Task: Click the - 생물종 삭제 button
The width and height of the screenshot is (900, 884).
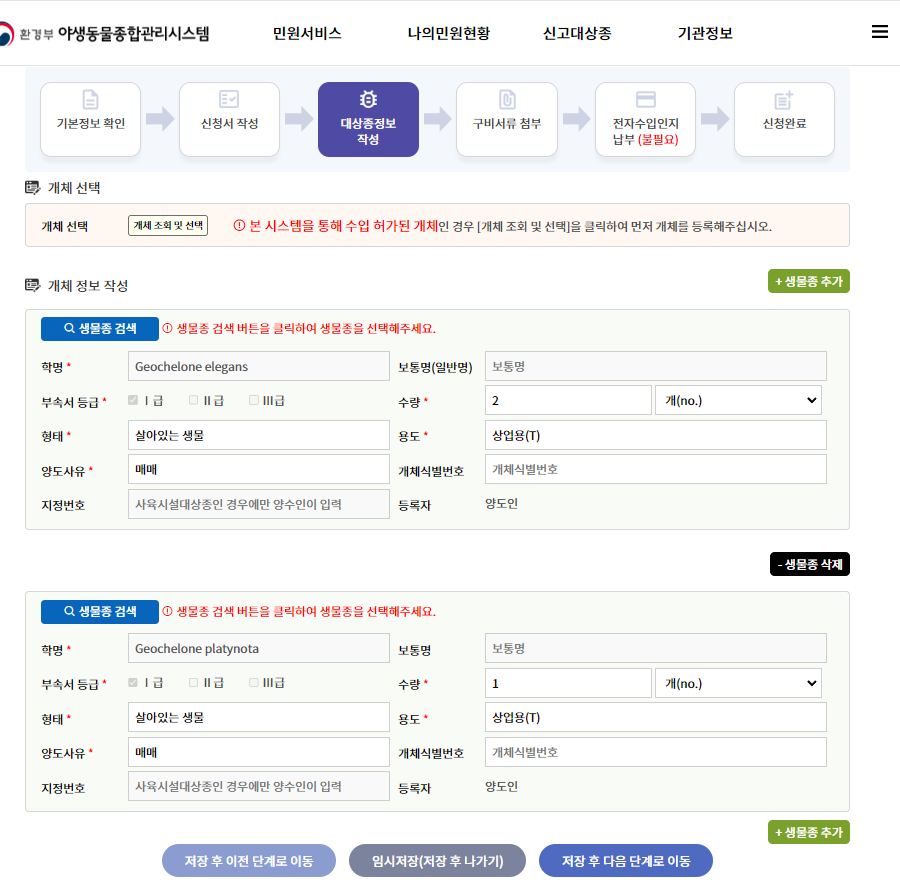Action: [810, 564]
